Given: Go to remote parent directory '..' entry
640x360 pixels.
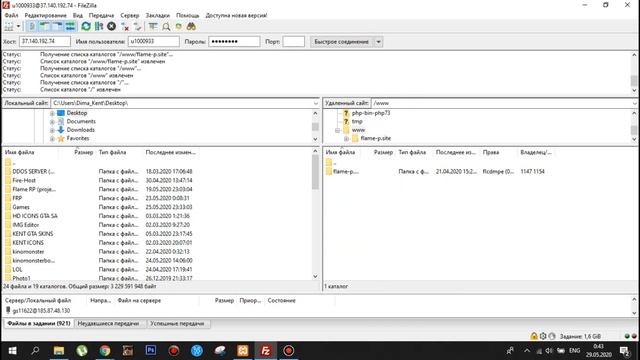Looking at the screenshot, I should (x=331, y=162).
